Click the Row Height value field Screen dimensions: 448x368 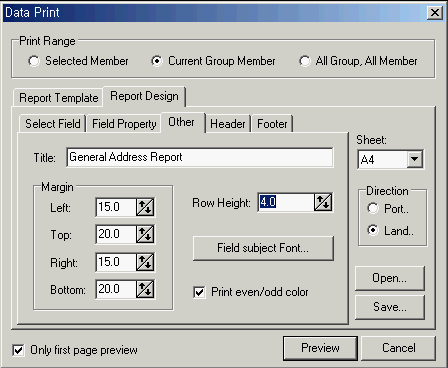[286, 202]
